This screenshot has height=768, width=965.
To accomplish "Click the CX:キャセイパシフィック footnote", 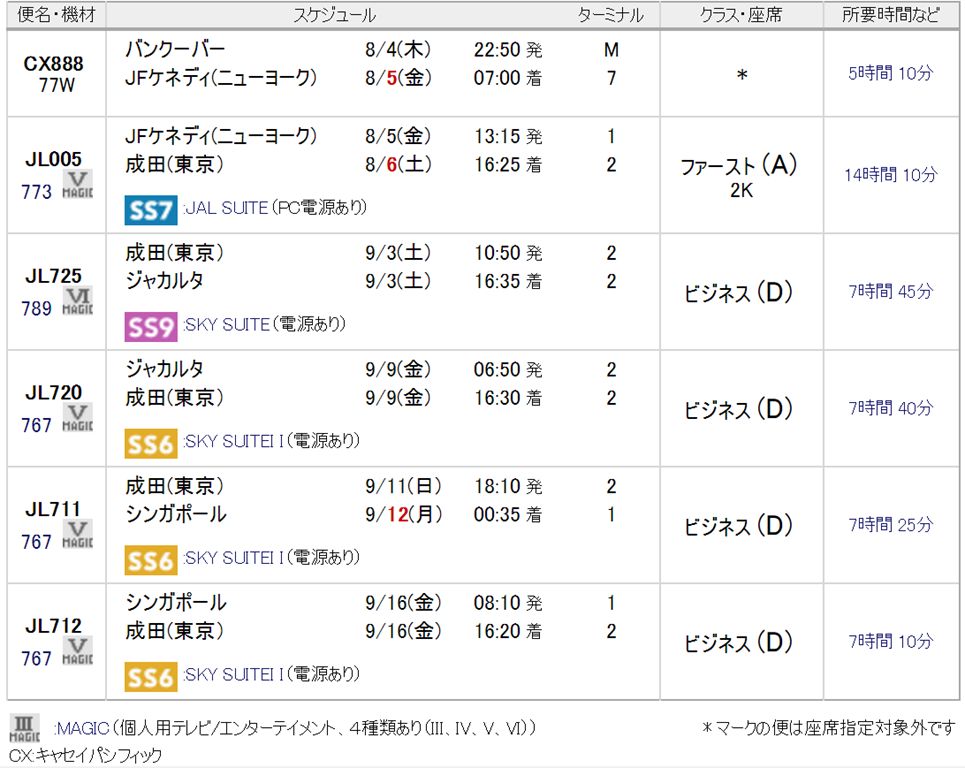I will (x=86, y=756).
